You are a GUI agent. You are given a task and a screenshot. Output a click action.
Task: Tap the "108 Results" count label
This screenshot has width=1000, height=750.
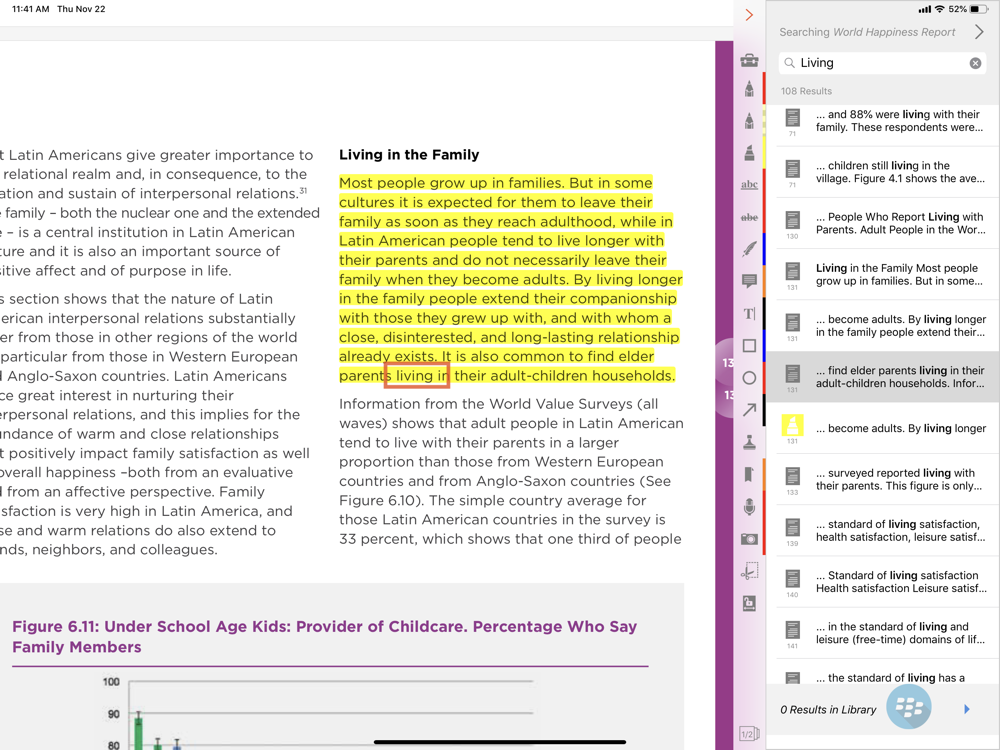pyautogui.click(x=806, y=91)
